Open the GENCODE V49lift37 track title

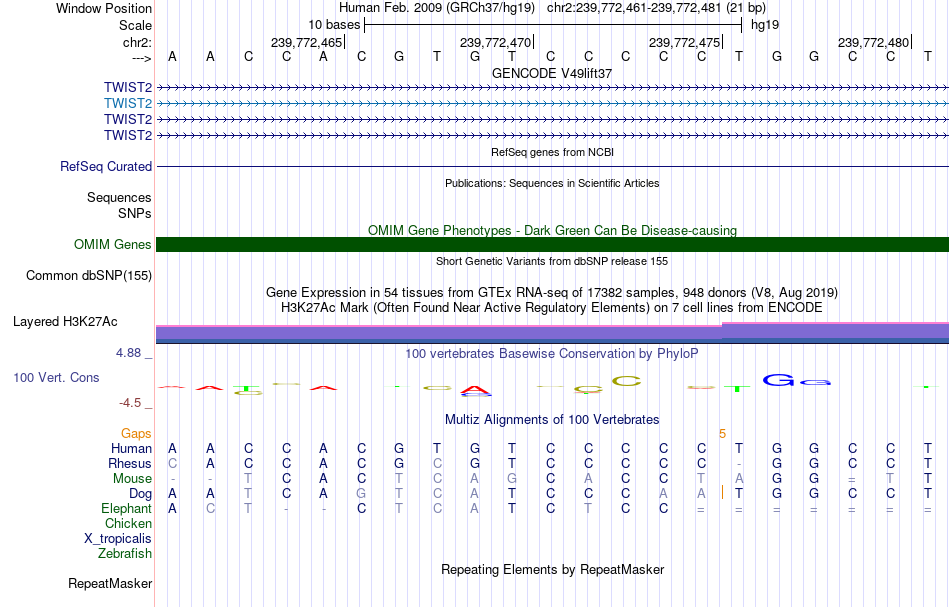pyautogui.click(x=552, y=73)
